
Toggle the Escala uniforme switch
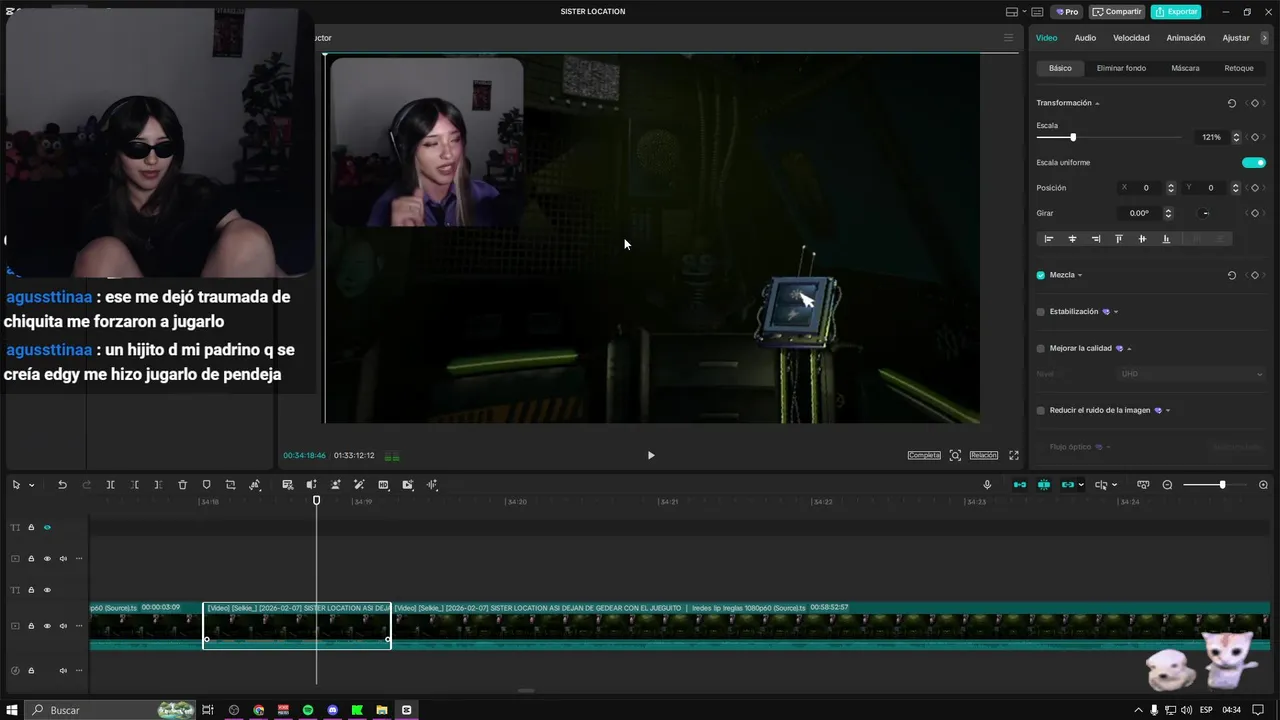(x=1254, y=162)
